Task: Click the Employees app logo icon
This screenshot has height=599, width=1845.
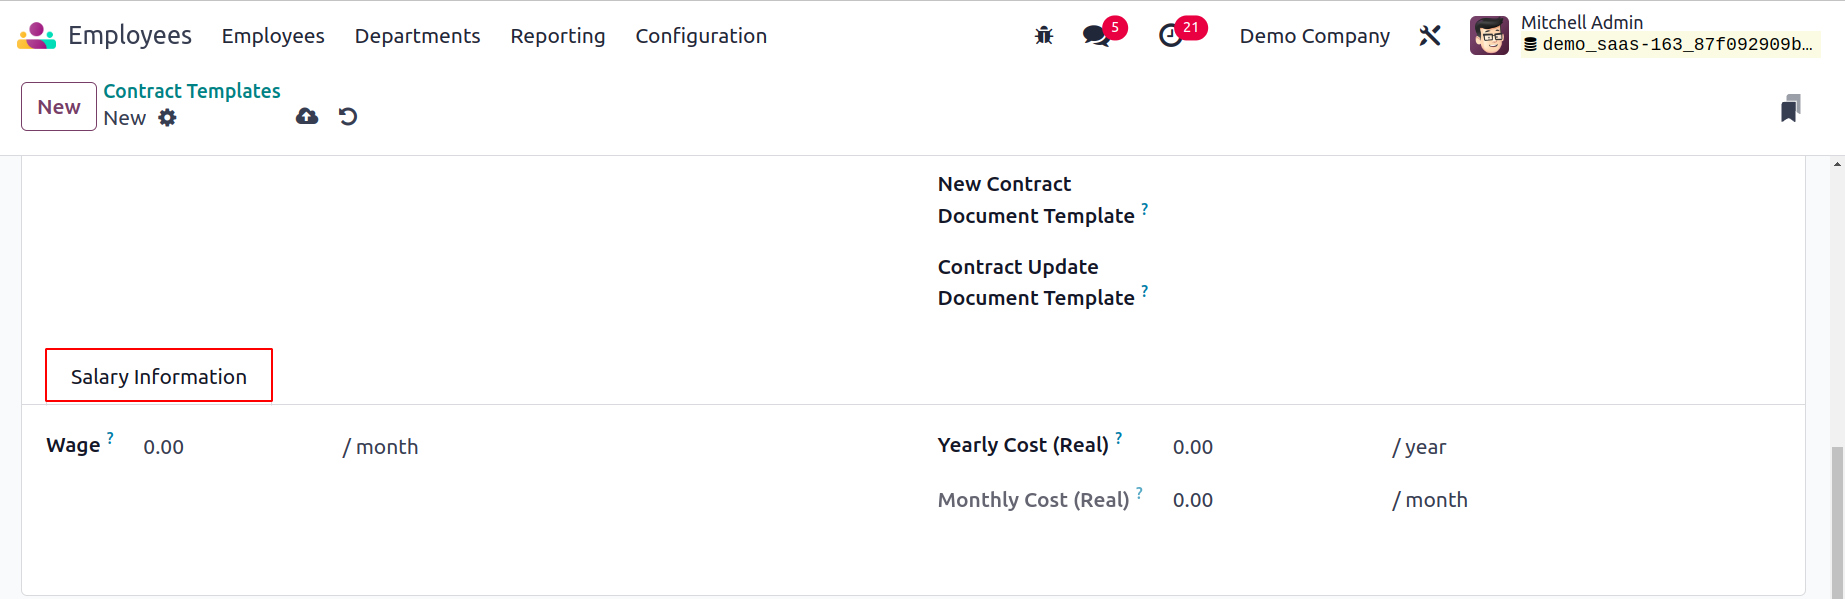Action: (37, 36)
